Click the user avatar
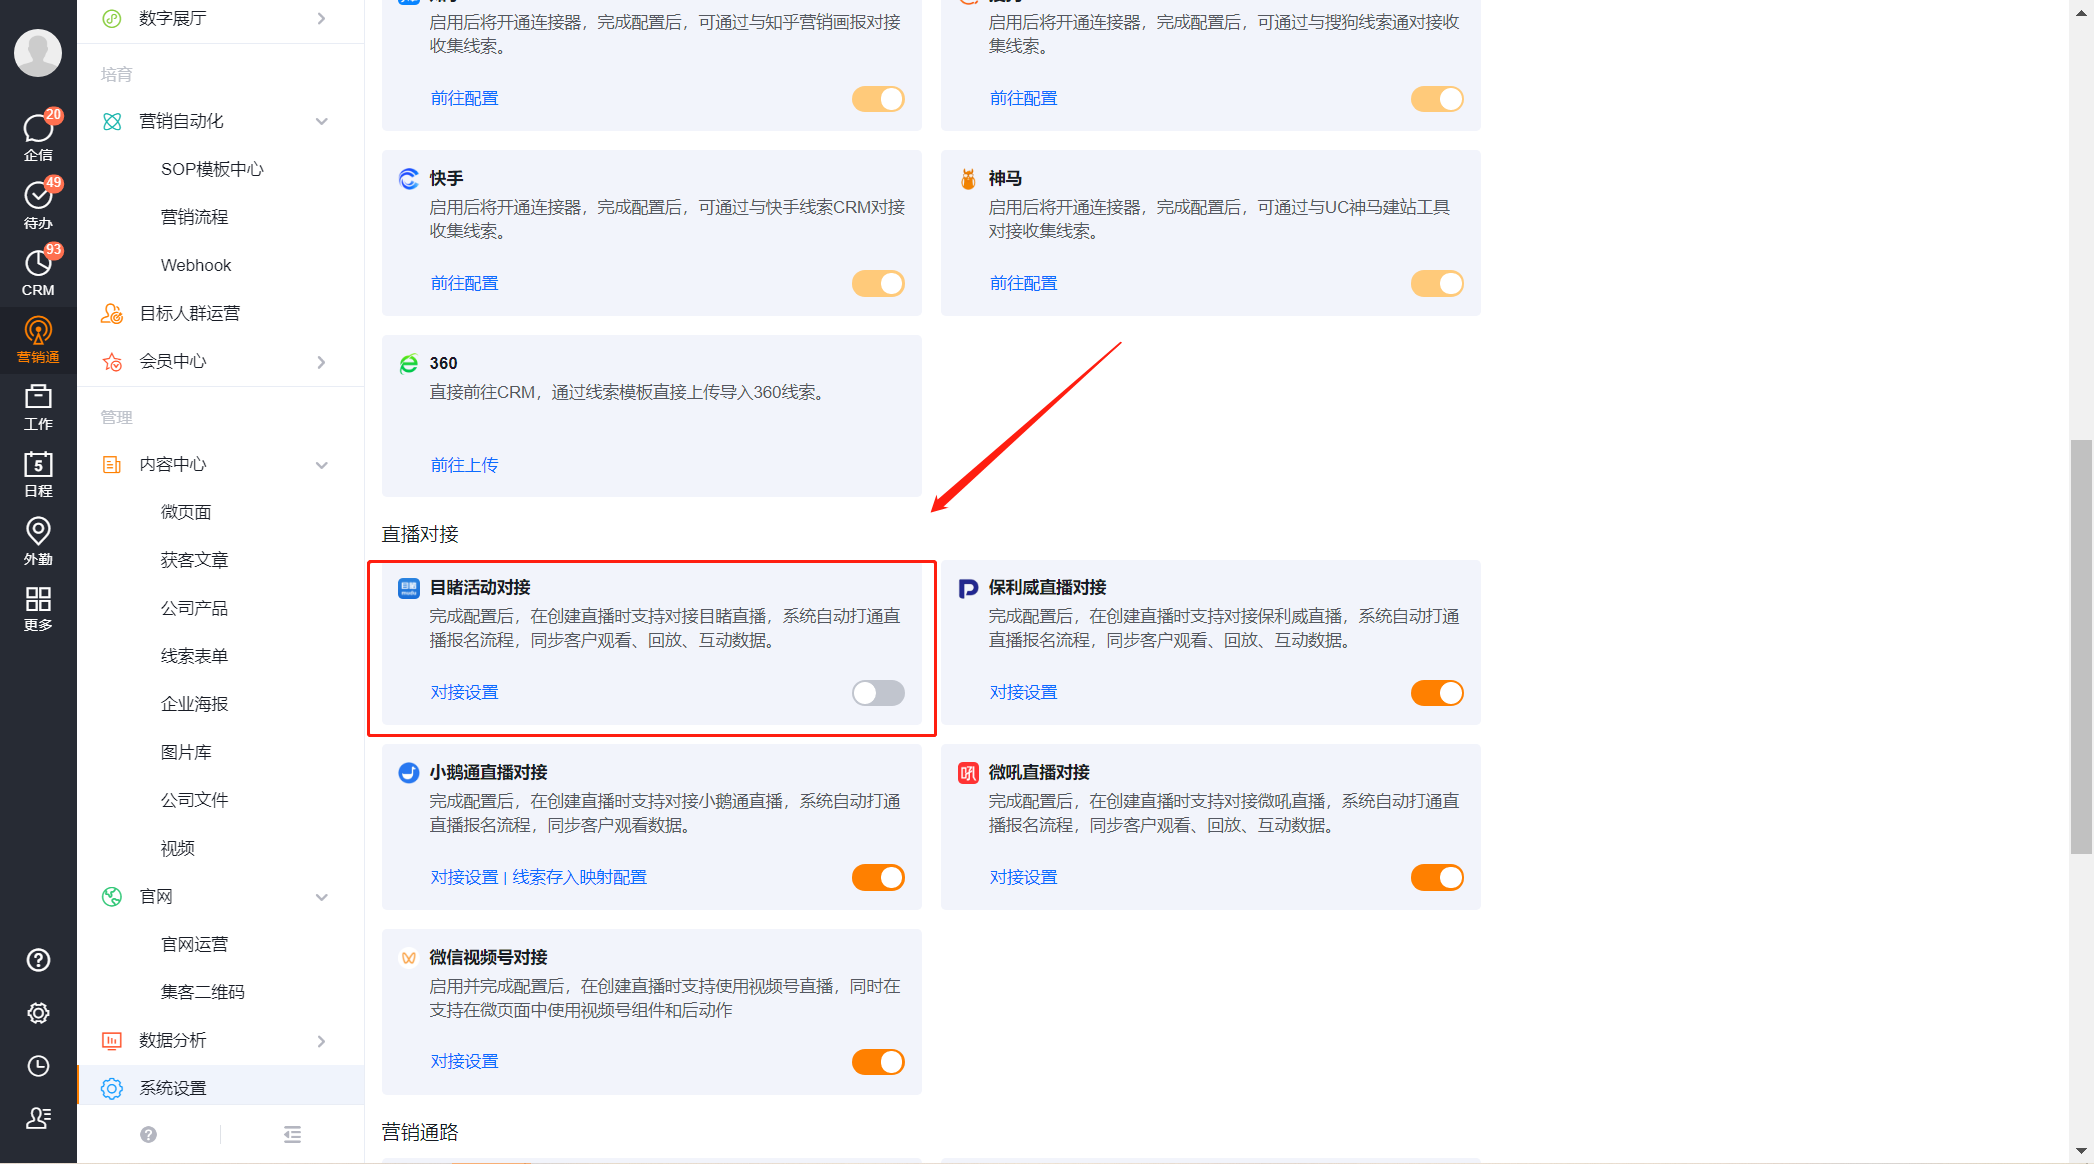This screenshot has width=2094, height=1164. point(38,52)
